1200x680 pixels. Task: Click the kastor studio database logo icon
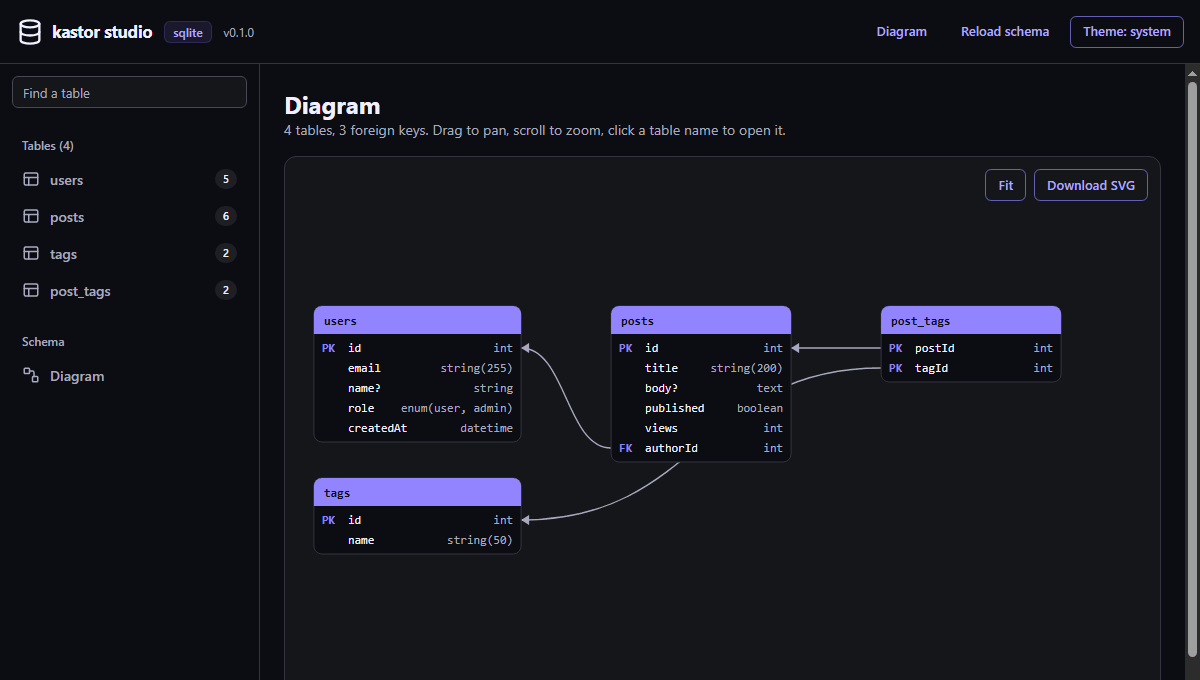click(x=30, y=32)
